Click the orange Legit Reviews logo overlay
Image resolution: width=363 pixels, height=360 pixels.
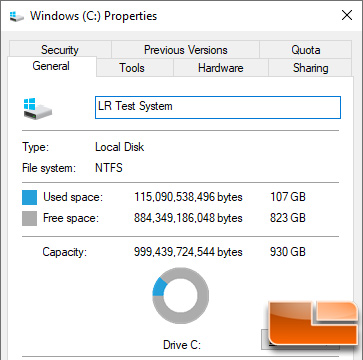point(313,323)
